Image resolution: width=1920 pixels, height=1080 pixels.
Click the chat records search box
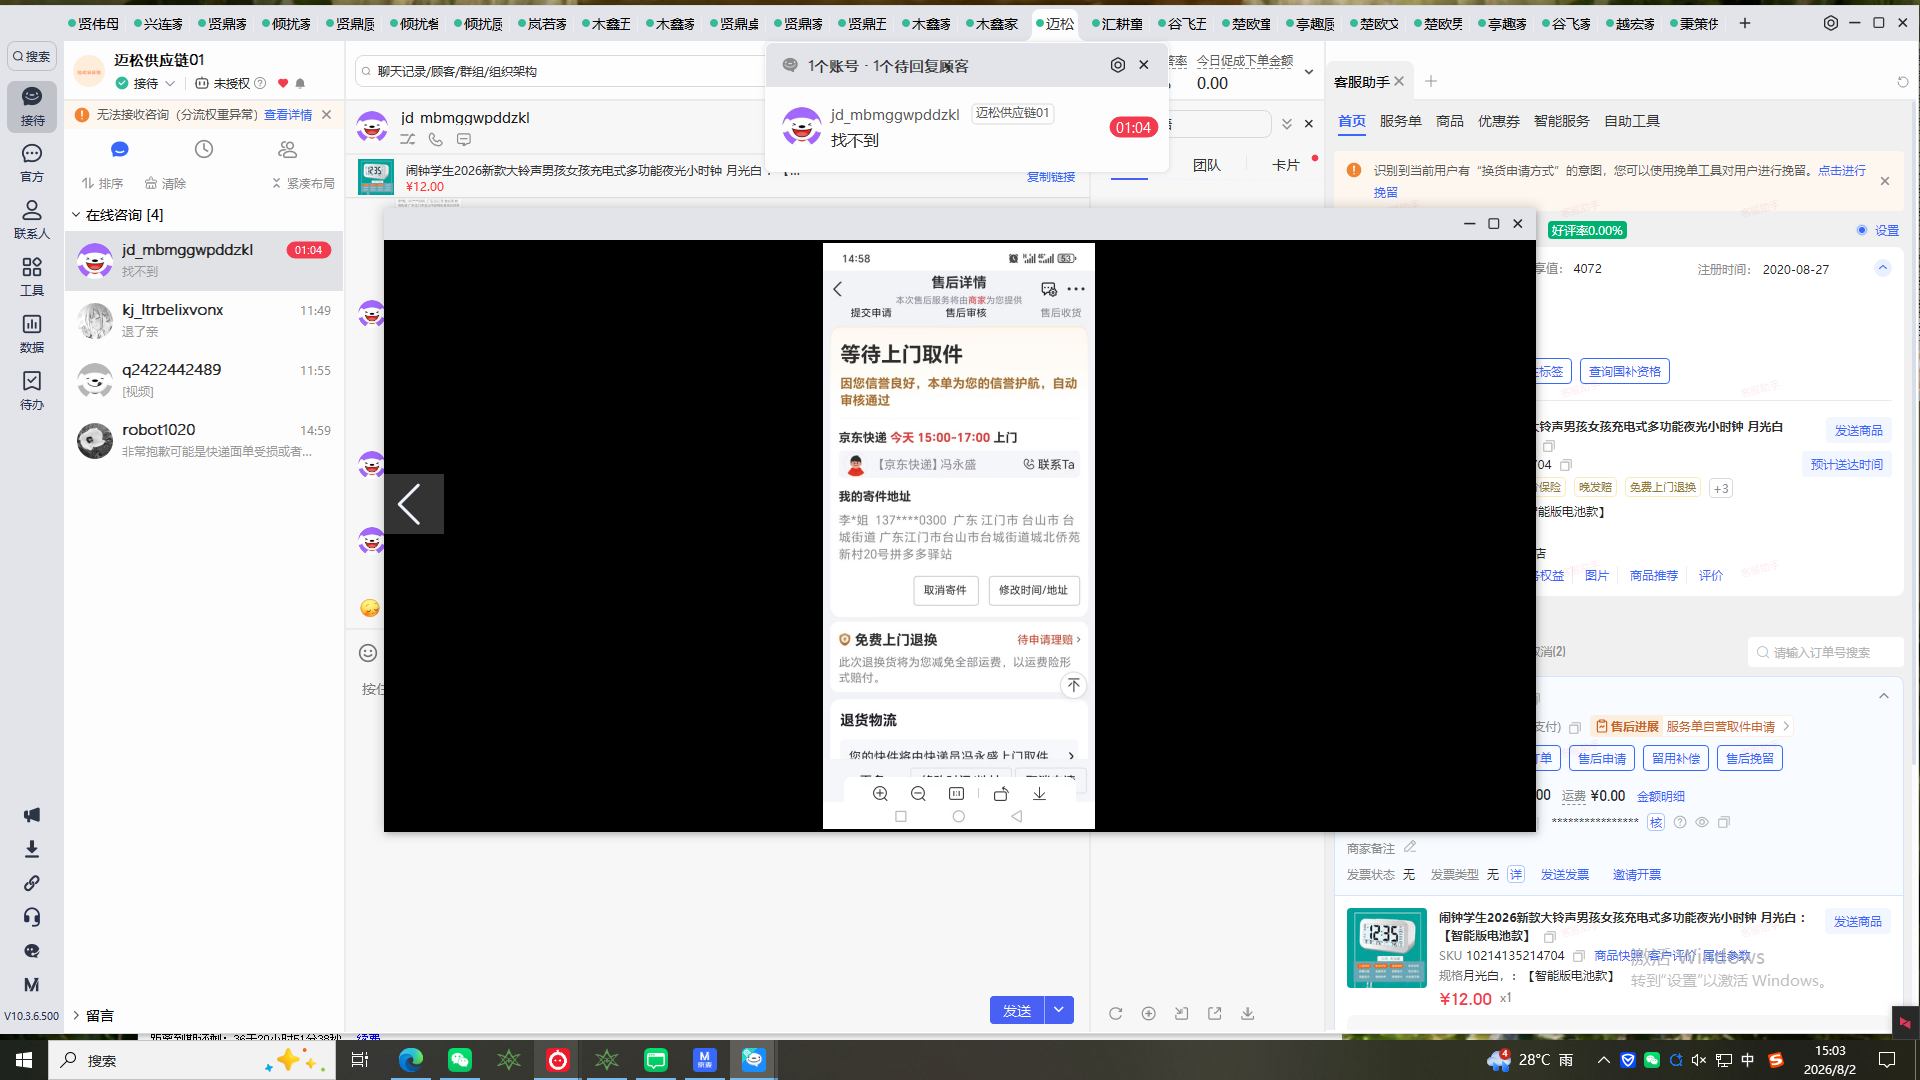560,71
